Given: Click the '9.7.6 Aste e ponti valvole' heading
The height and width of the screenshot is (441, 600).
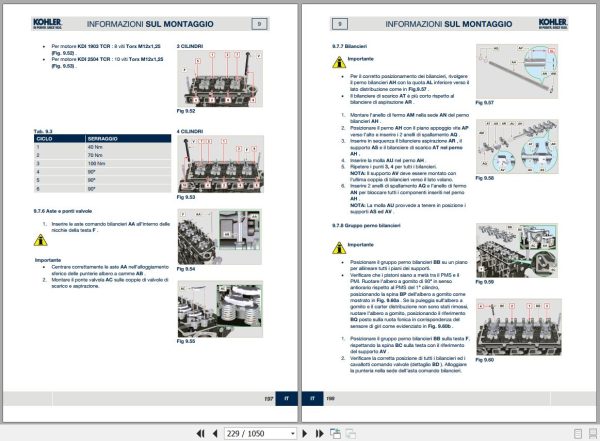Looking at the screenshot, I should tap(63, 211).
